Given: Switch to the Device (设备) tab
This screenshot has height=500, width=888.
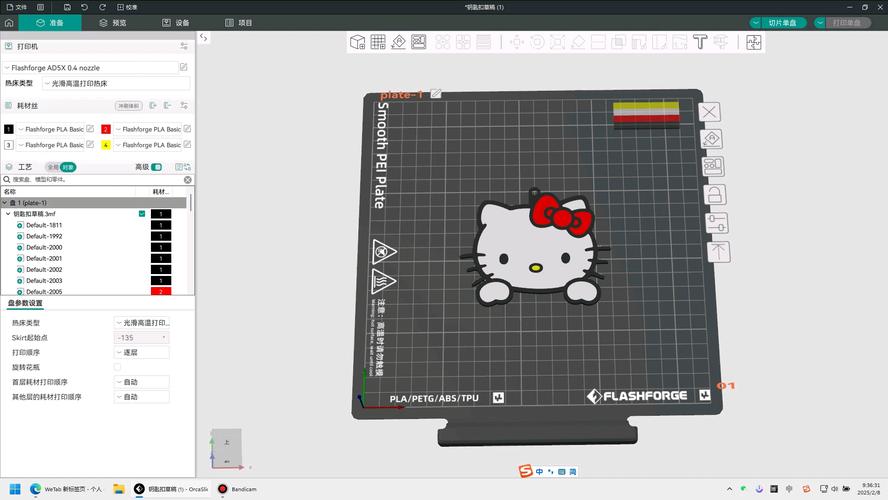Looking at the screenshot, I should [176, 23].
